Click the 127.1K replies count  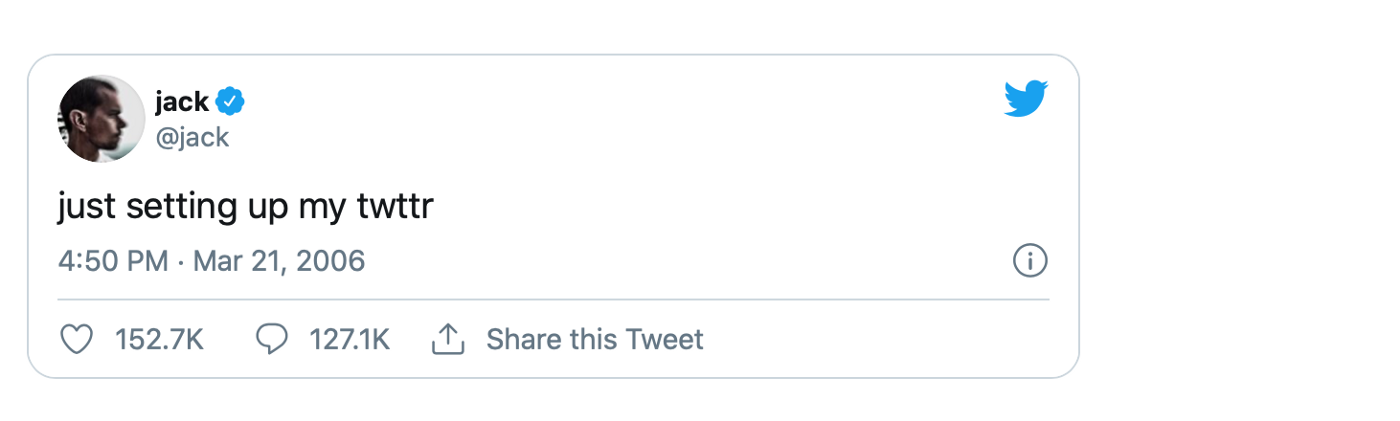coord(349,340)
